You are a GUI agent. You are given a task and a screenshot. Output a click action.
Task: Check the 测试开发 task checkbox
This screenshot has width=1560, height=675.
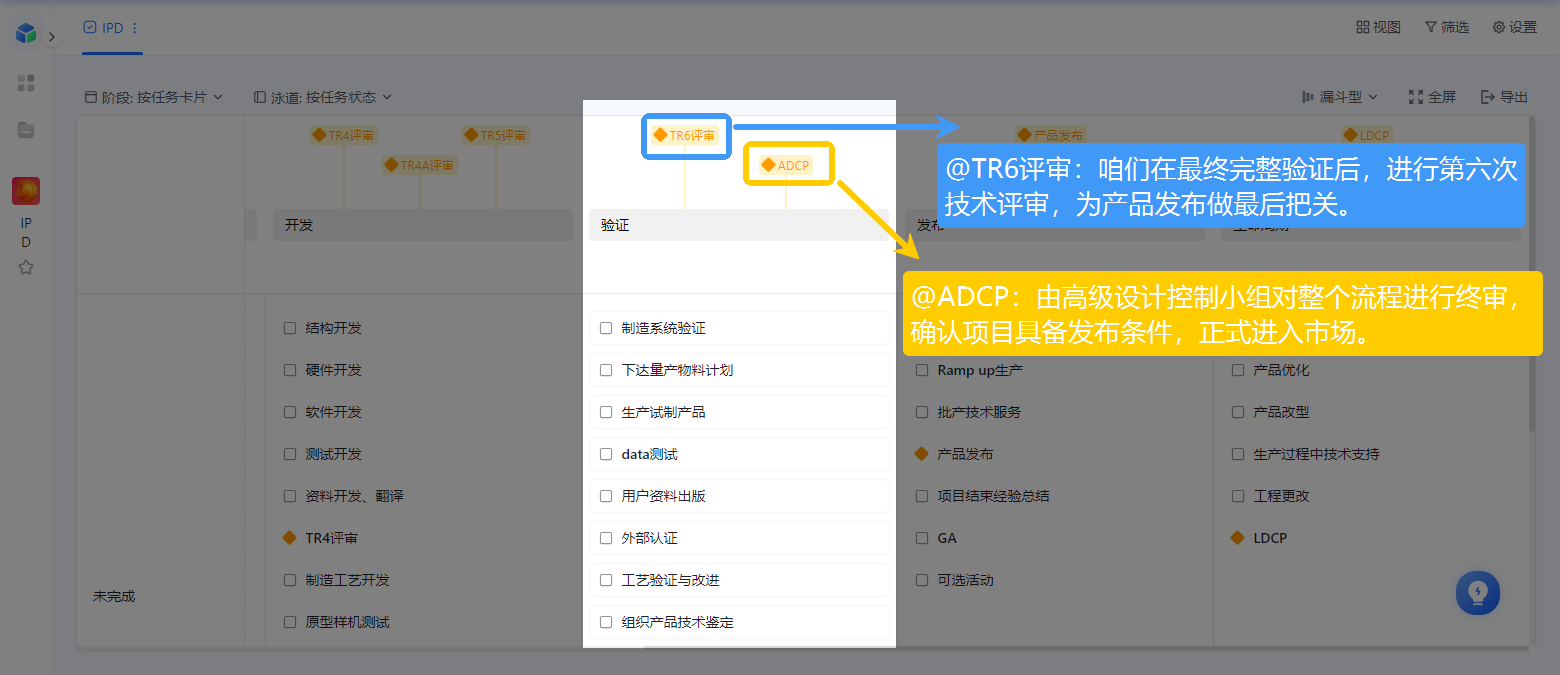(x=290, y=454)
